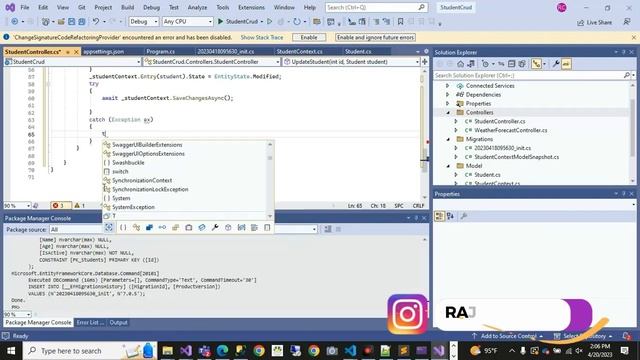The height and width of the screenshot is (360, 640).
Task: Click the bookmark toolbar icon
Action: (400, 22)
